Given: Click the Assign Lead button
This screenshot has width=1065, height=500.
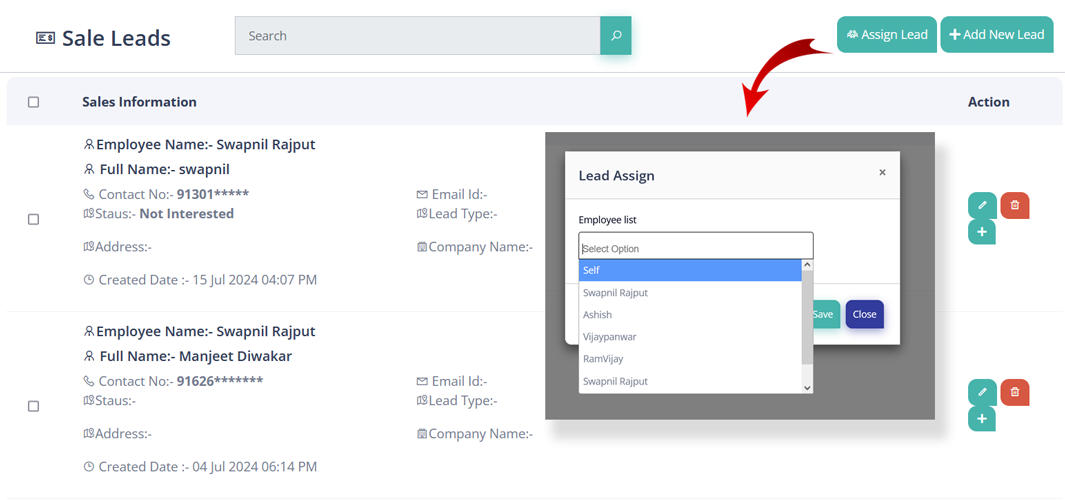Looking at the screenshot, I should [x=887, y=35].
